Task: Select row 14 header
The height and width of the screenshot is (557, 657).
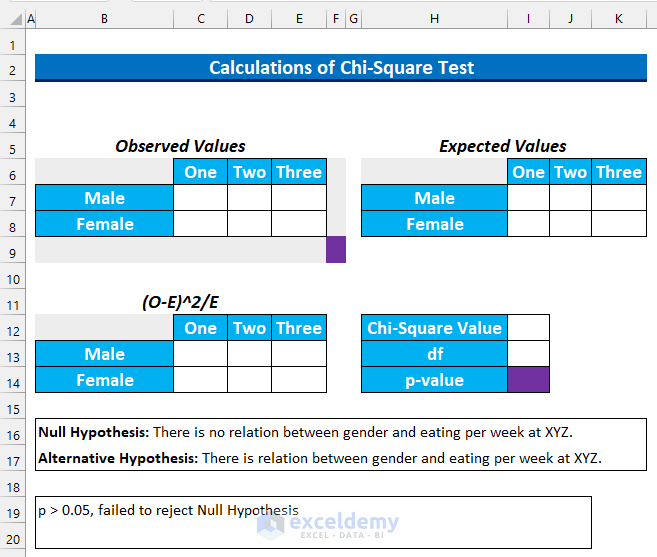Action: pos(12,380)
